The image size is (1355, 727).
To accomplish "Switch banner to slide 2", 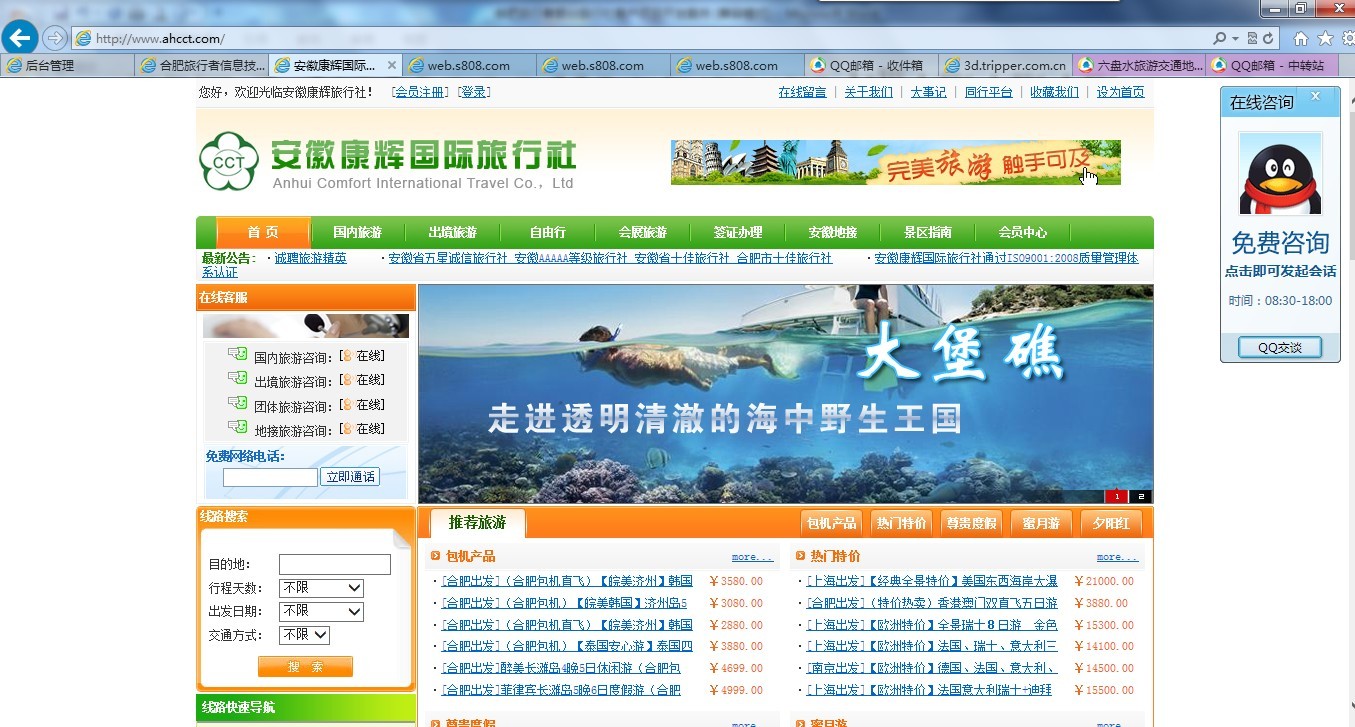I will [1141, 496].
